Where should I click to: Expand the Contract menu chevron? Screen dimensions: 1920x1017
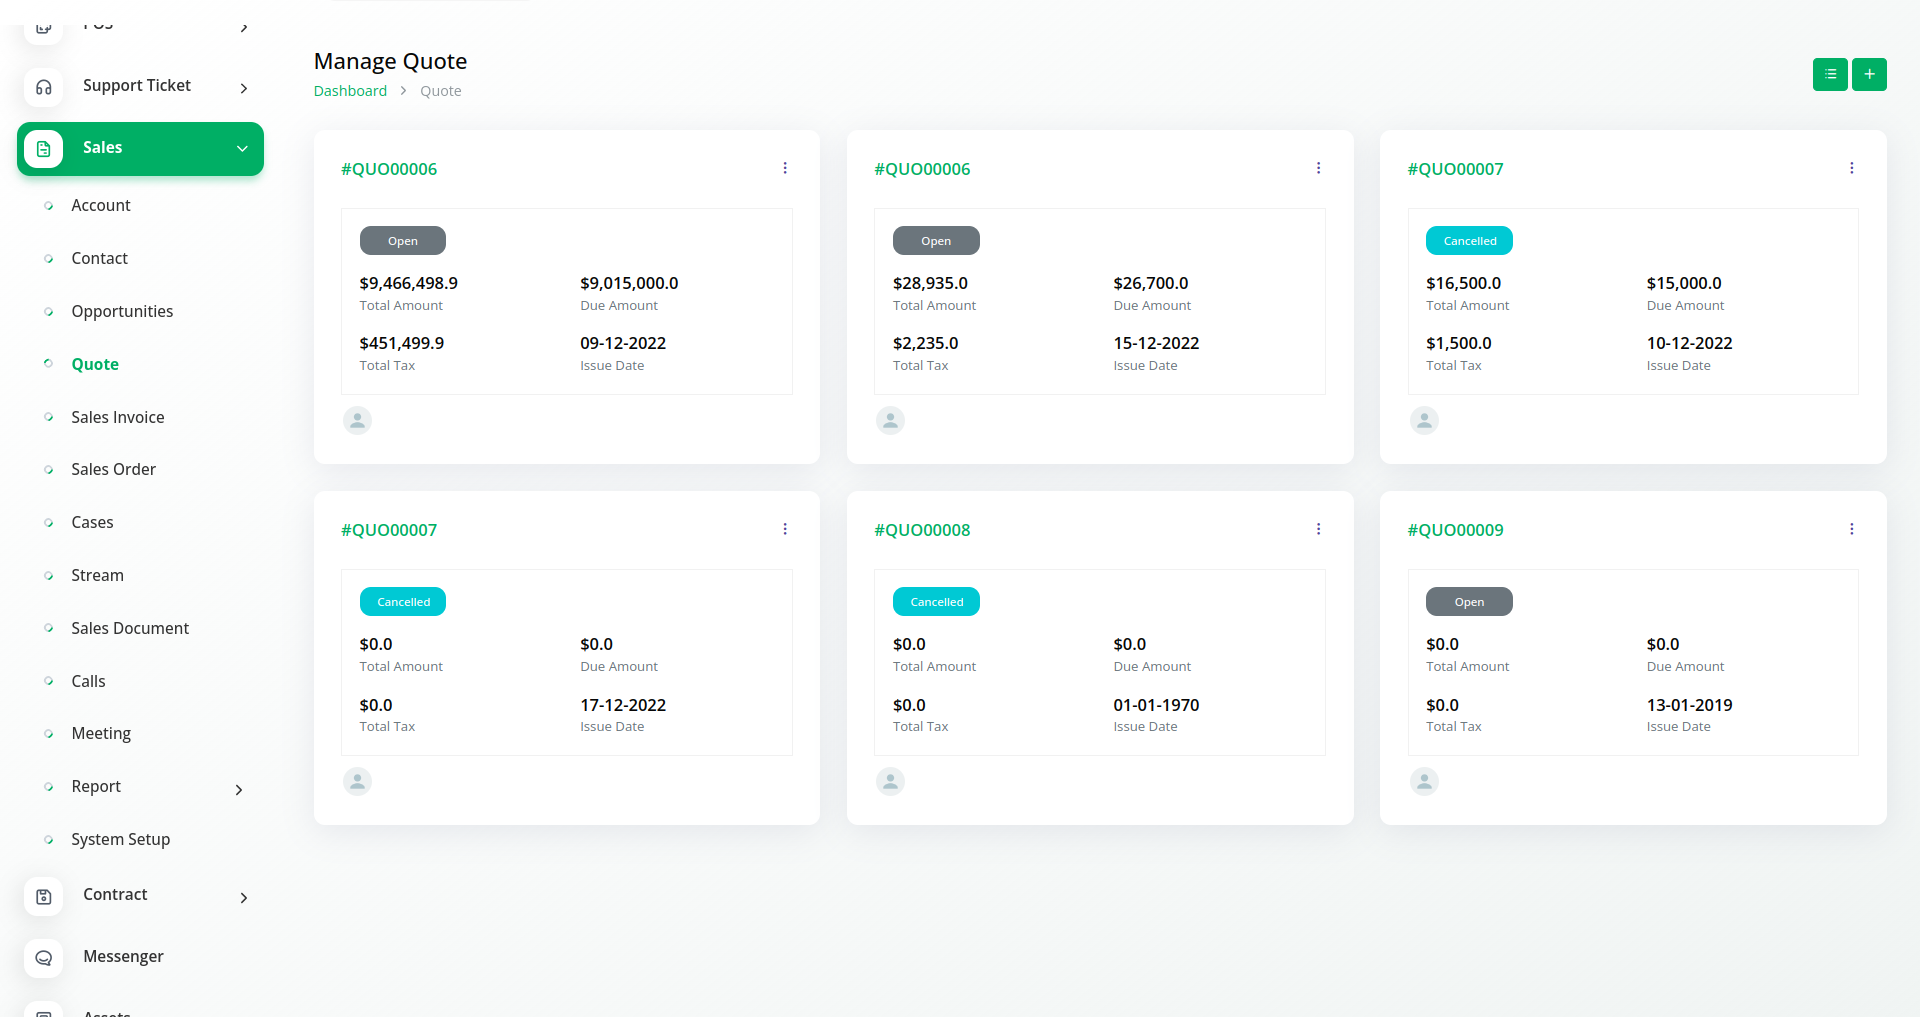click(x=244, y=898)
